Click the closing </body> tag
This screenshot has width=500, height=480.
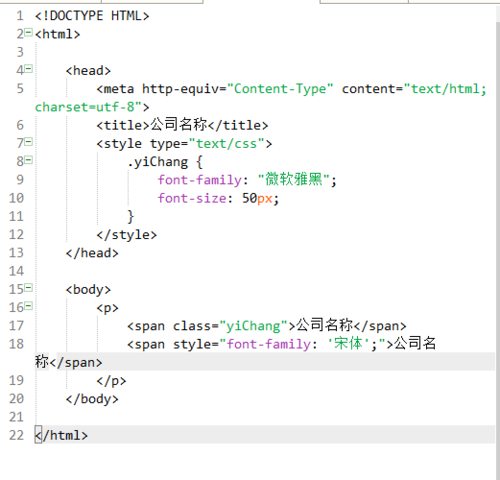point(92,399)
